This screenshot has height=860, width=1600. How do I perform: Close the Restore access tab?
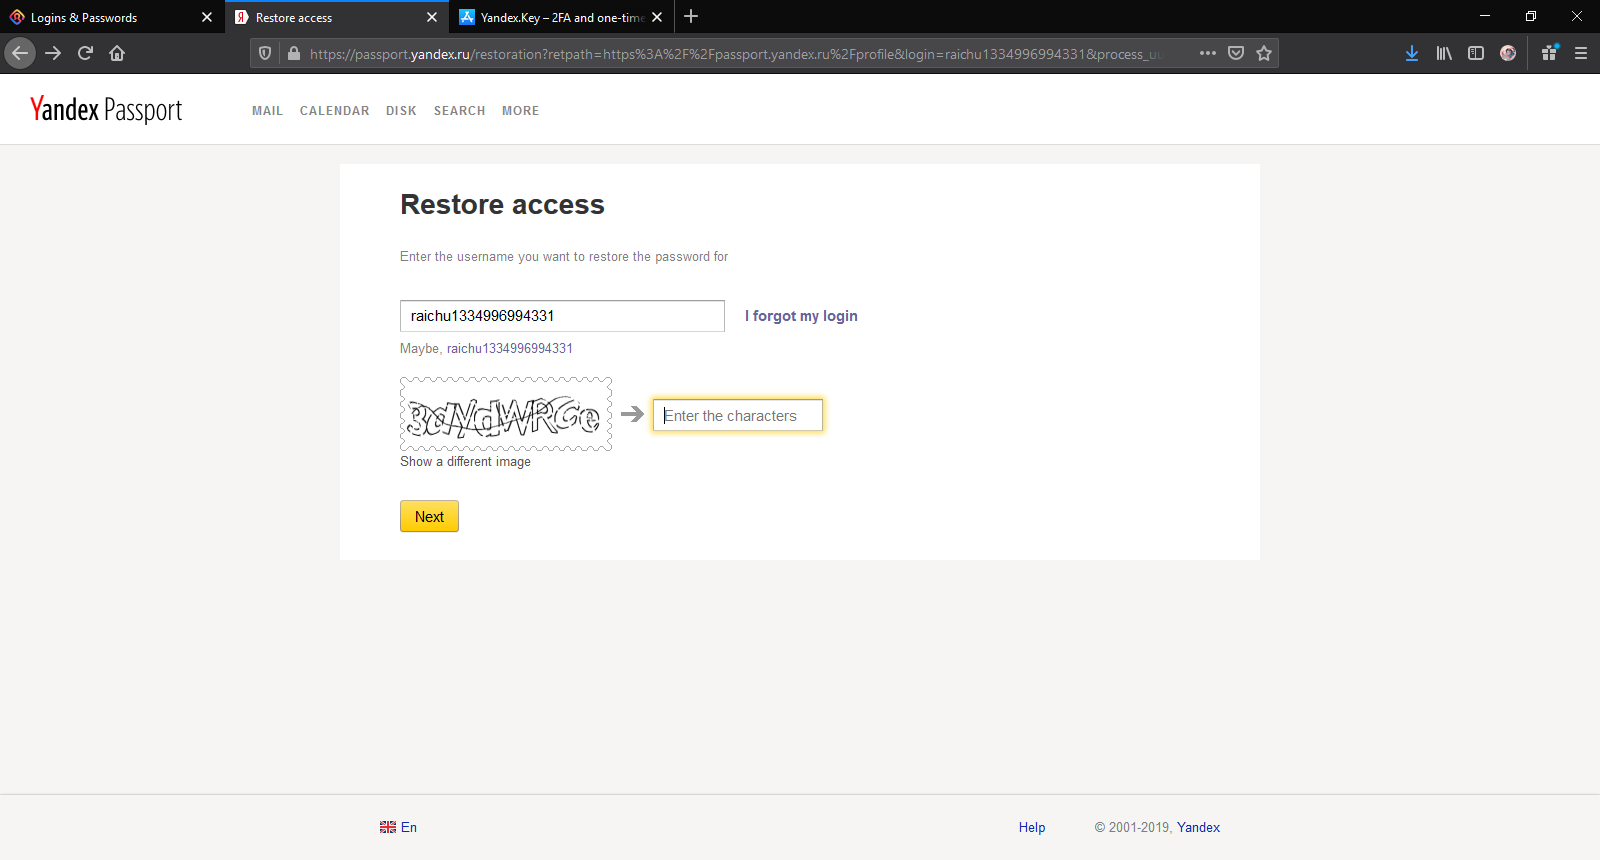(x=432, y=17)
